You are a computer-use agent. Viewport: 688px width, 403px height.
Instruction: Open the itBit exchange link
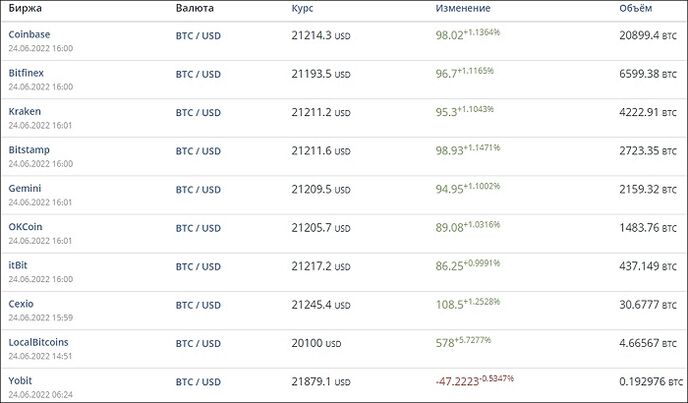pos(18,265)
